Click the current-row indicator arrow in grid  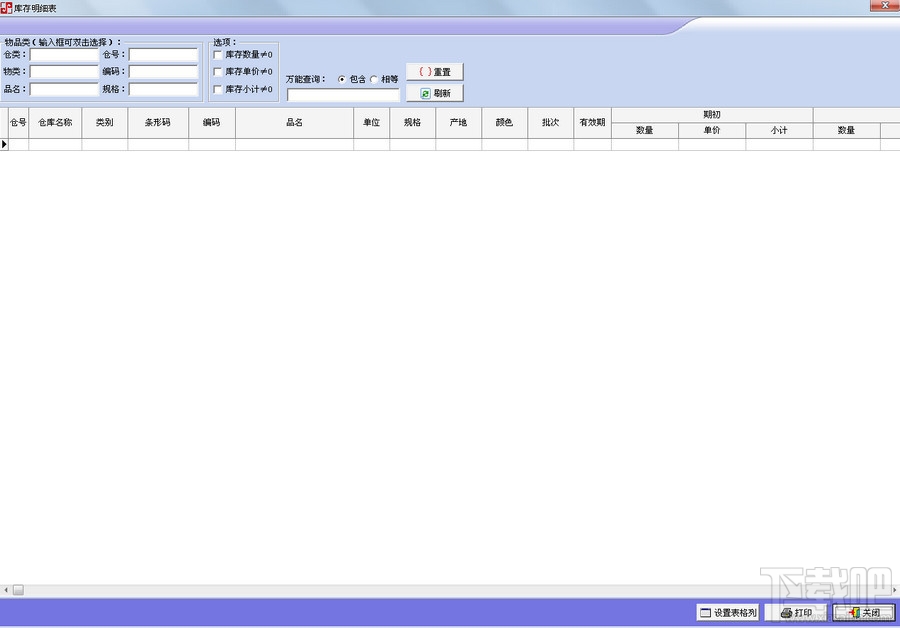pos(4,144)
